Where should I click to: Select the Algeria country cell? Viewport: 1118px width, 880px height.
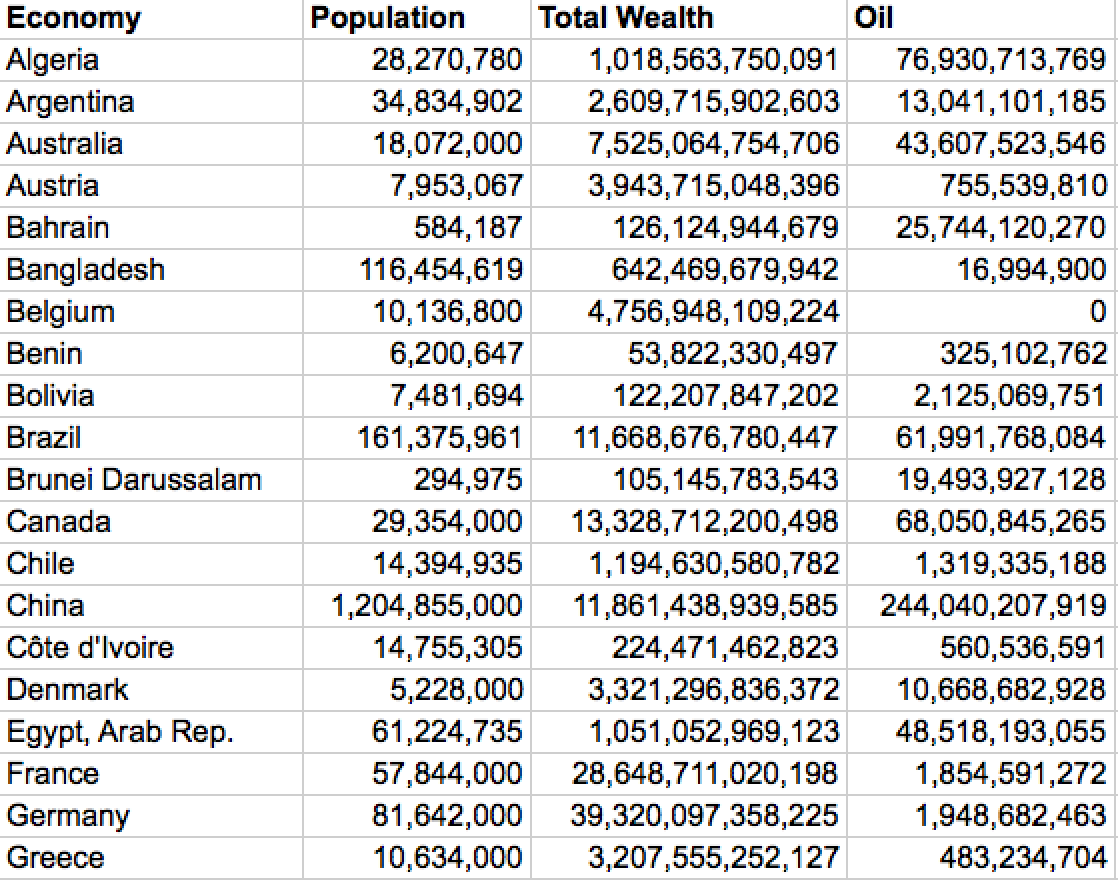pos(53,60)
